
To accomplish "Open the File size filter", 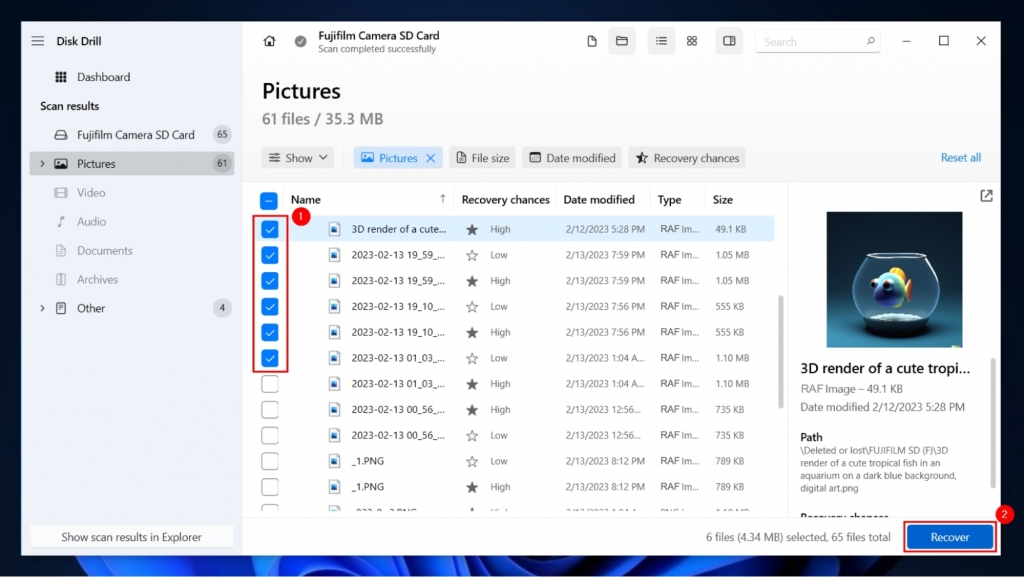I will pos(482,157).
